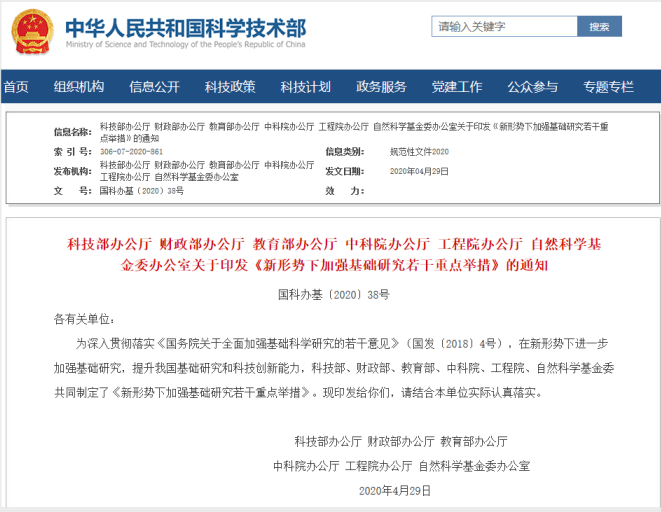Click the national emblem logo

tap(31, 32)
